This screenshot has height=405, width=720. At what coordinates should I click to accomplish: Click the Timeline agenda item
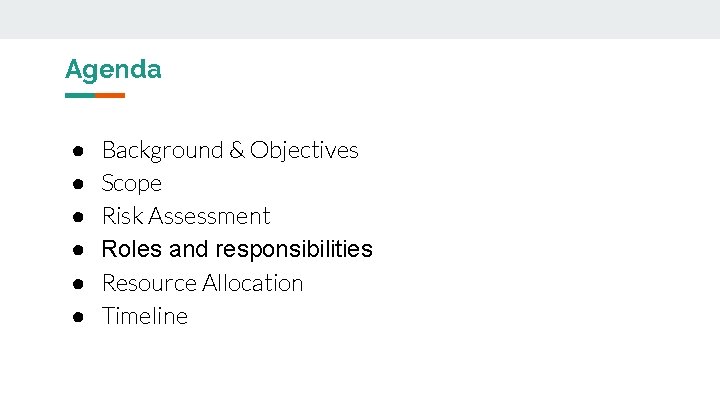(x=145, y=316)
